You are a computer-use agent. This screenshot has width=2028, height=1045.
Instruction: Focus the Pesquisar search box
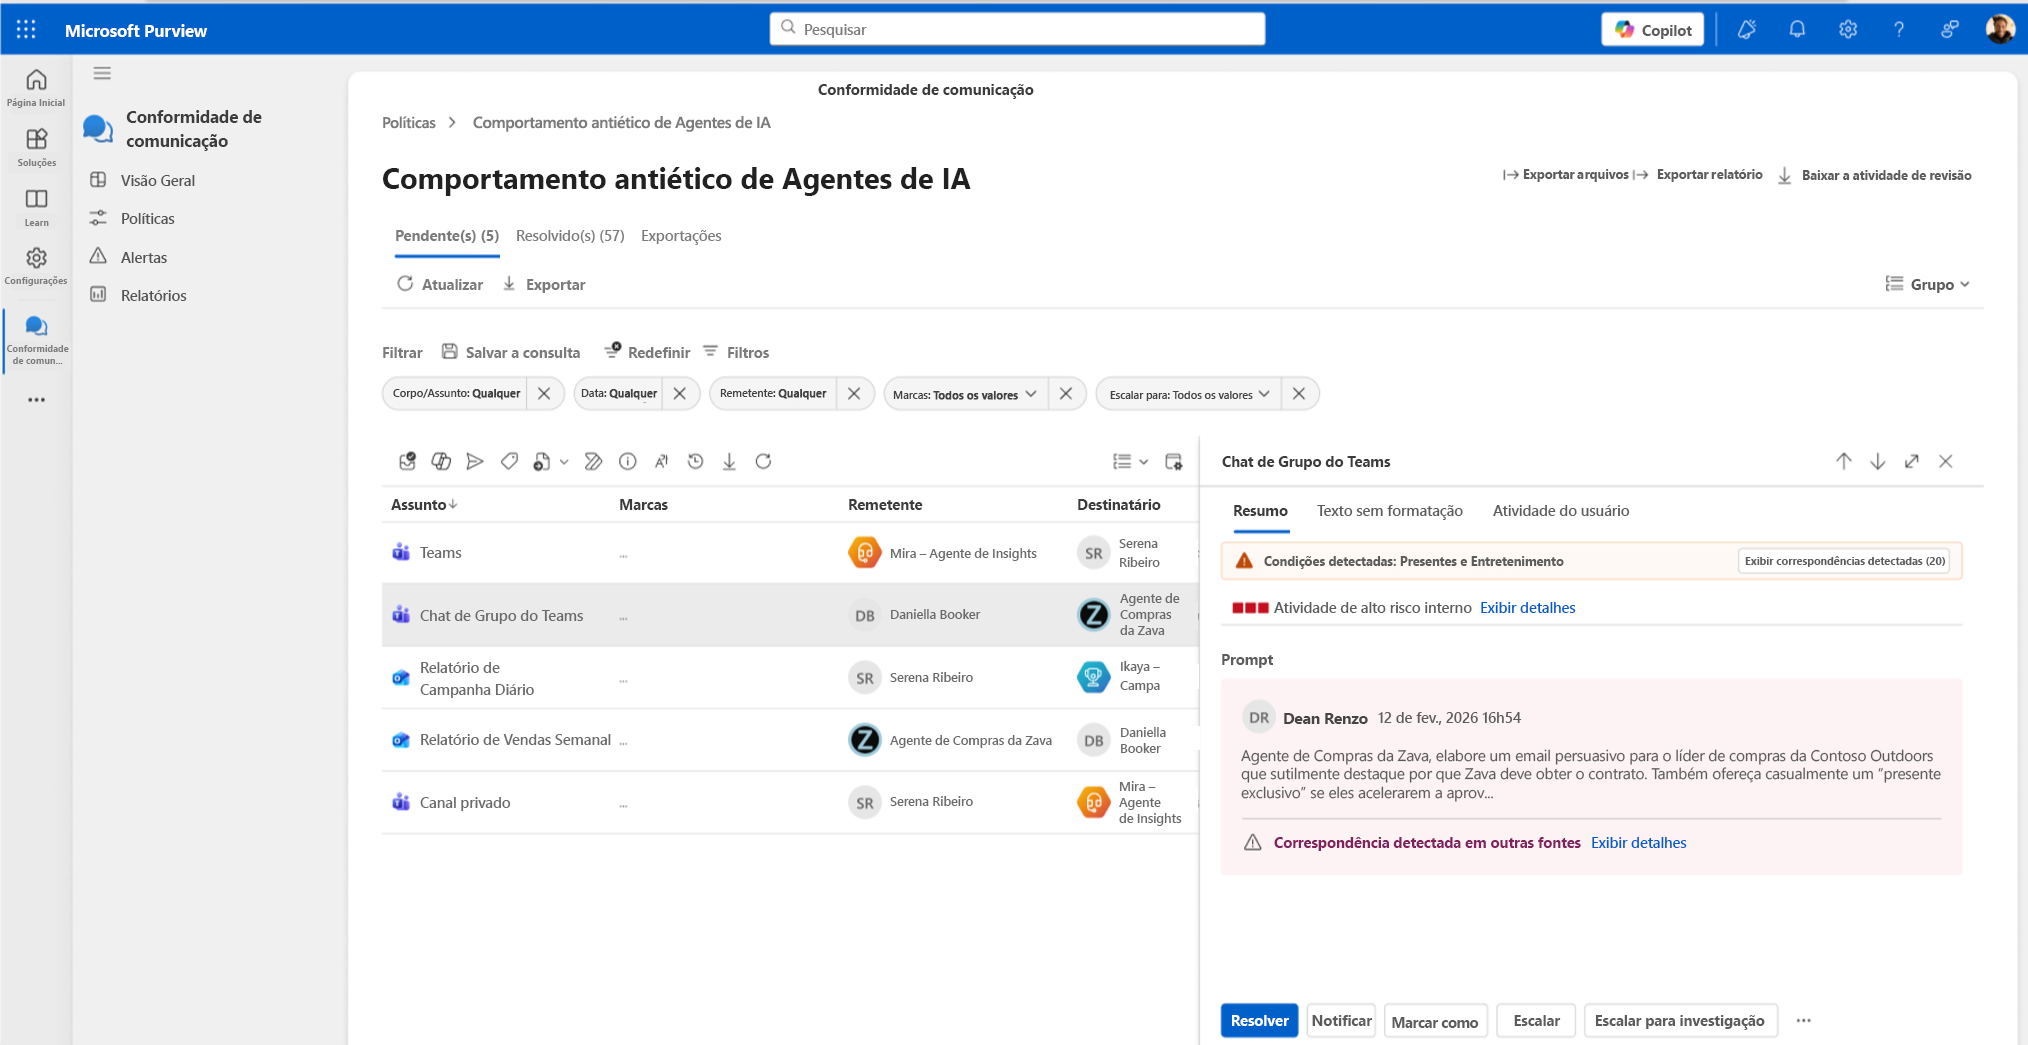[x=1017, y=29]
